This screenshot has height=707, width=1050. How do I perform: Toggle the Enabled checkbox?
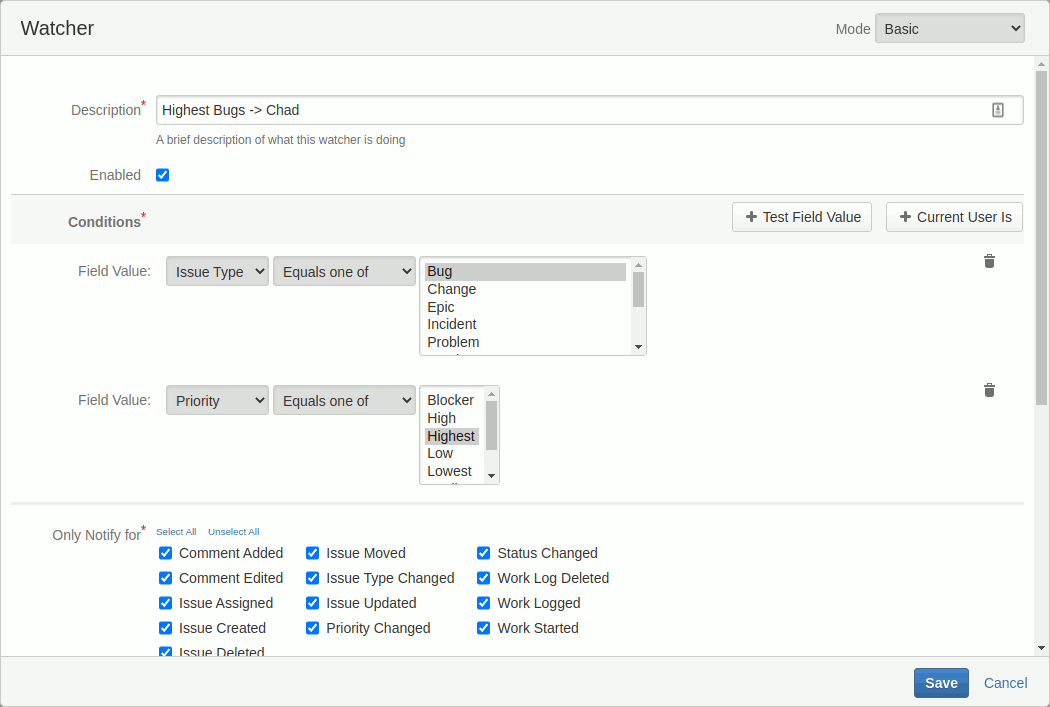pos(163,175)
